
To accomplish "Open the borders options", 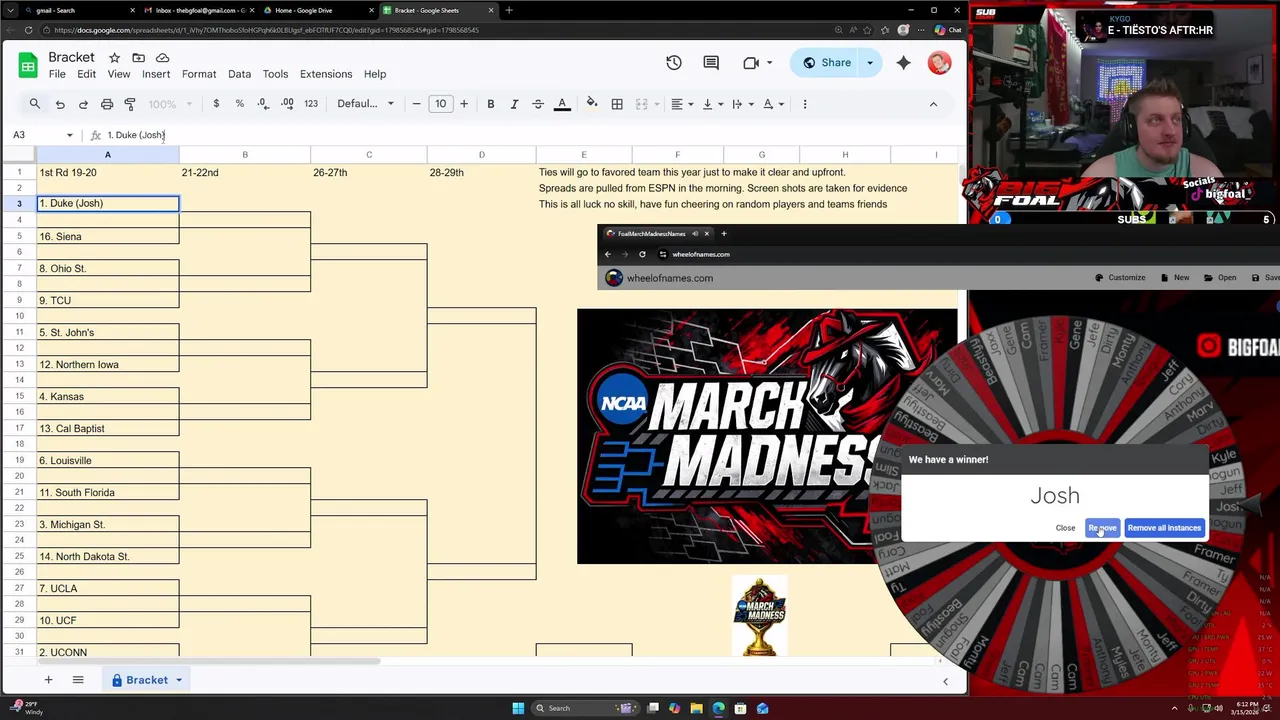I will tap(617, 104).
